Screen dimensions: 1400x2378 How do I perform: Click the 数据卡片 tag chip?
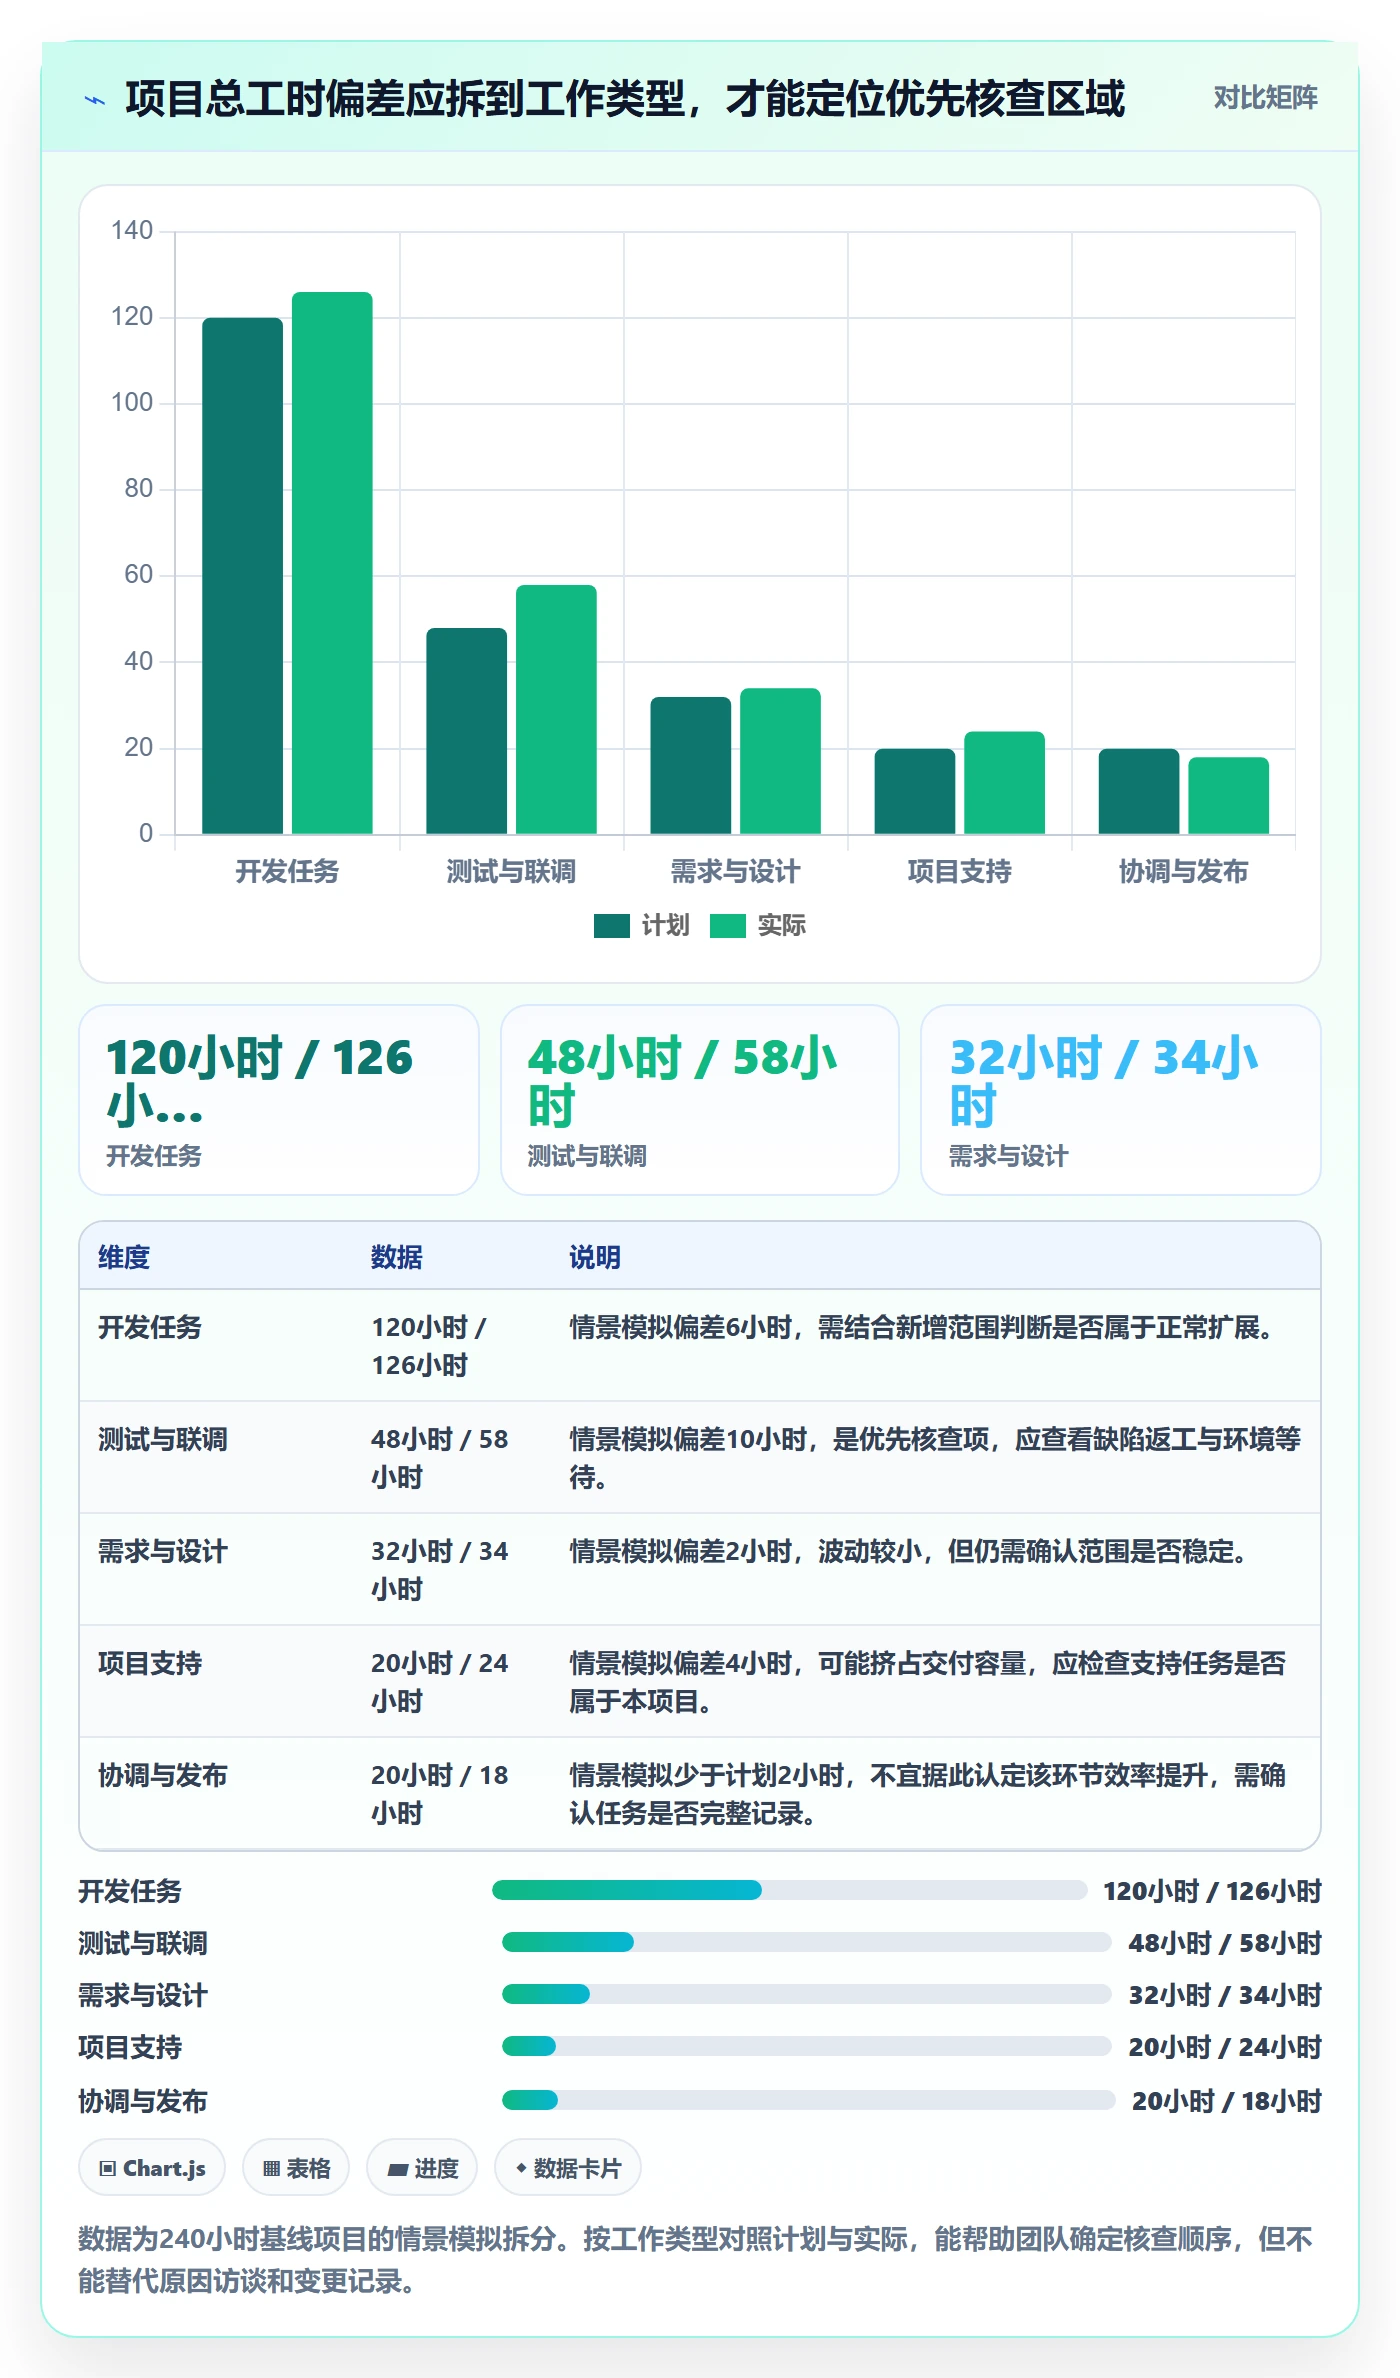[568, 2168]
